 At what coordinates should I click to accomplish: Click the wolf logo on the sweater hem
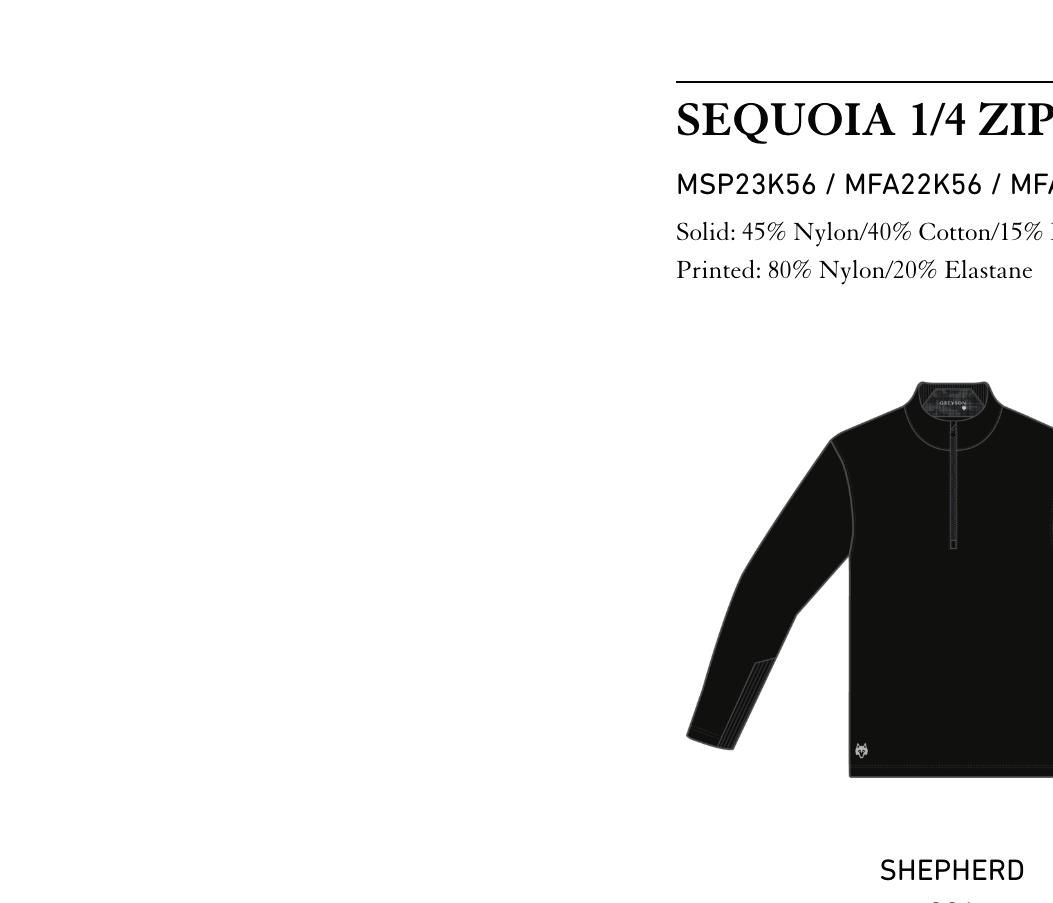point(863,750)
